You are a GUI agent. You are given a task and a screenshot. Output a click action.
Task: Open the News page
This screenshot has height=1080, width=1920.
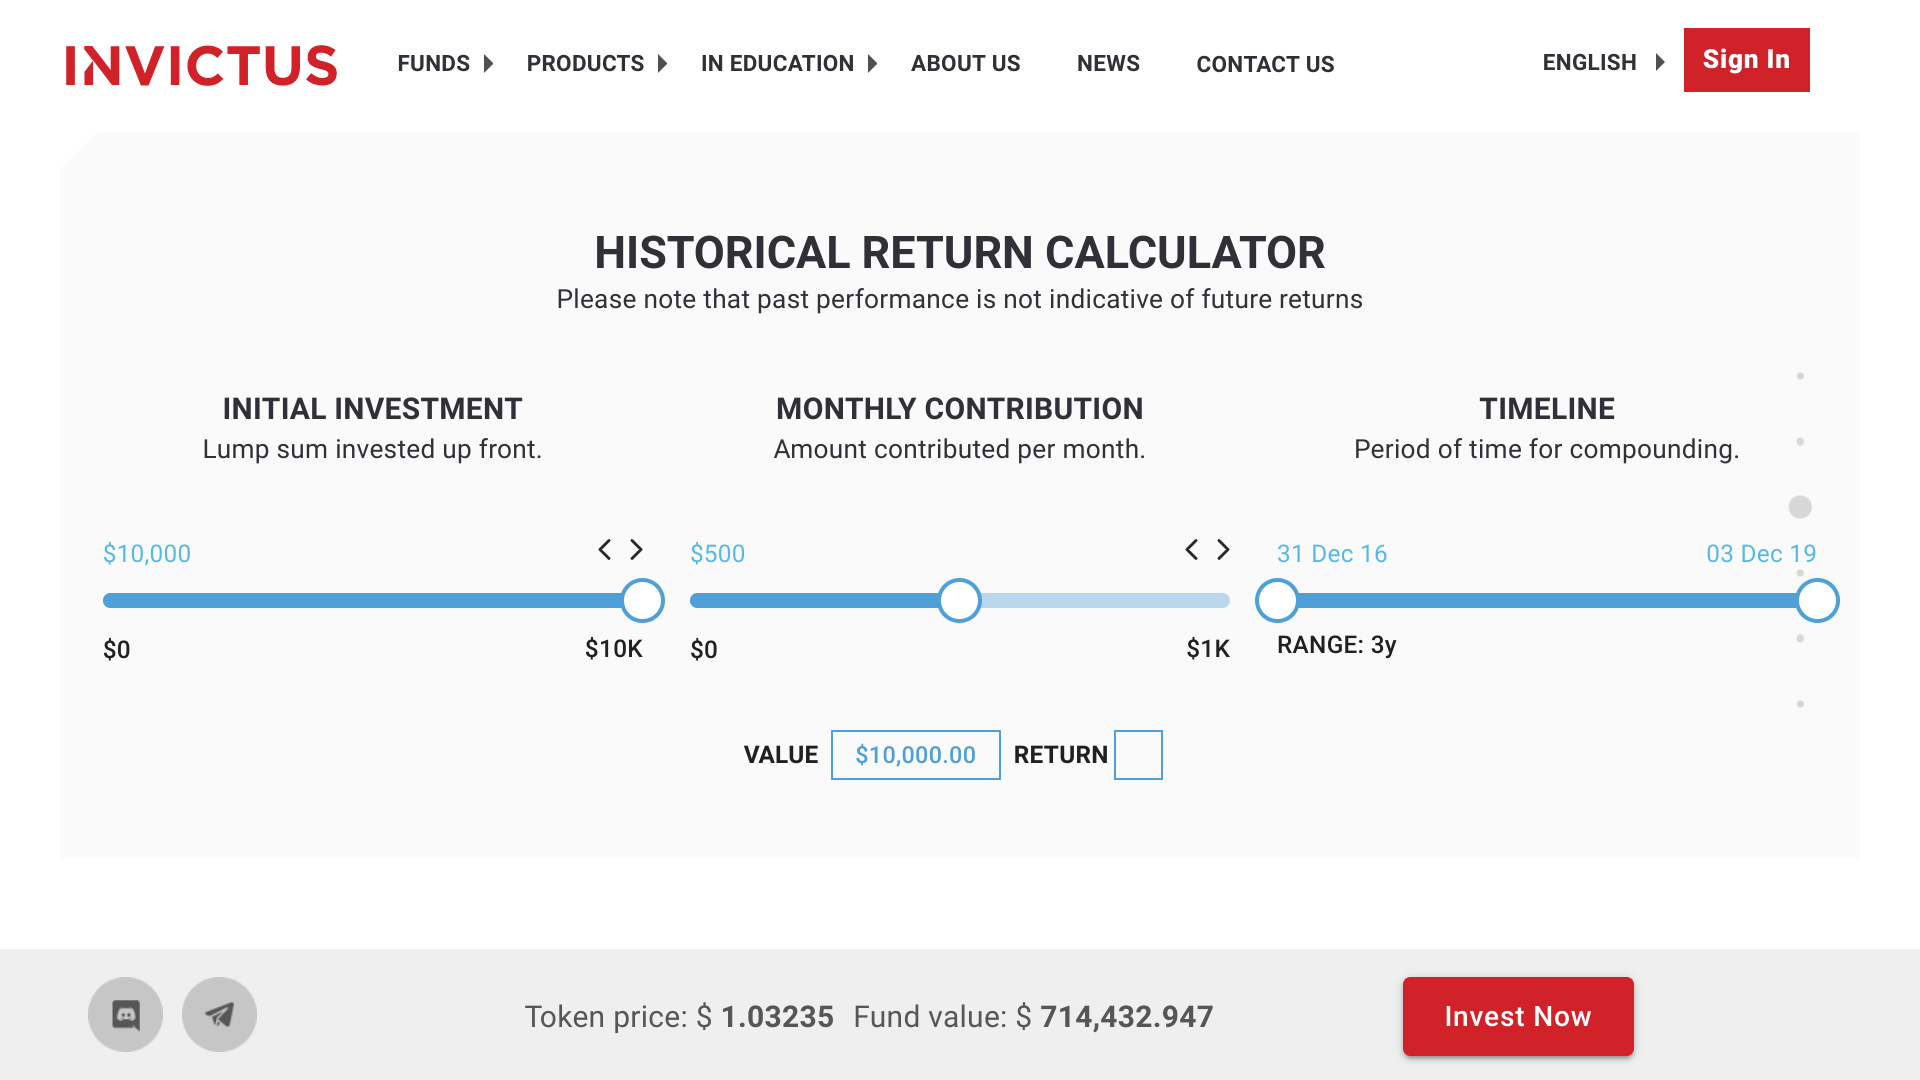point(1108,64)
